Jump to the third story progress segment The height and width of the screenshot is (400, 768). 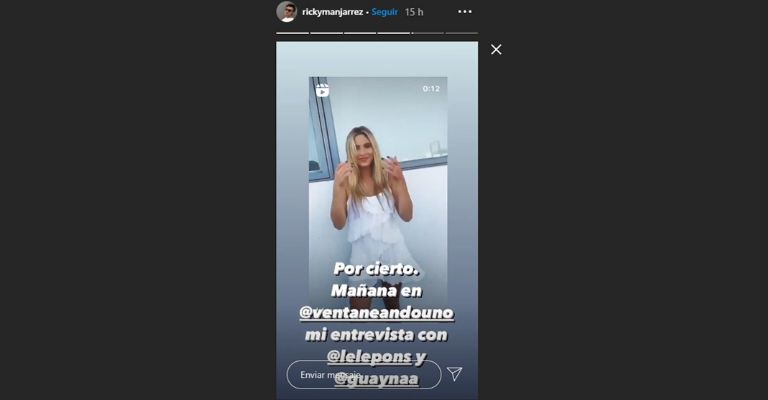[x=360, y=33]
